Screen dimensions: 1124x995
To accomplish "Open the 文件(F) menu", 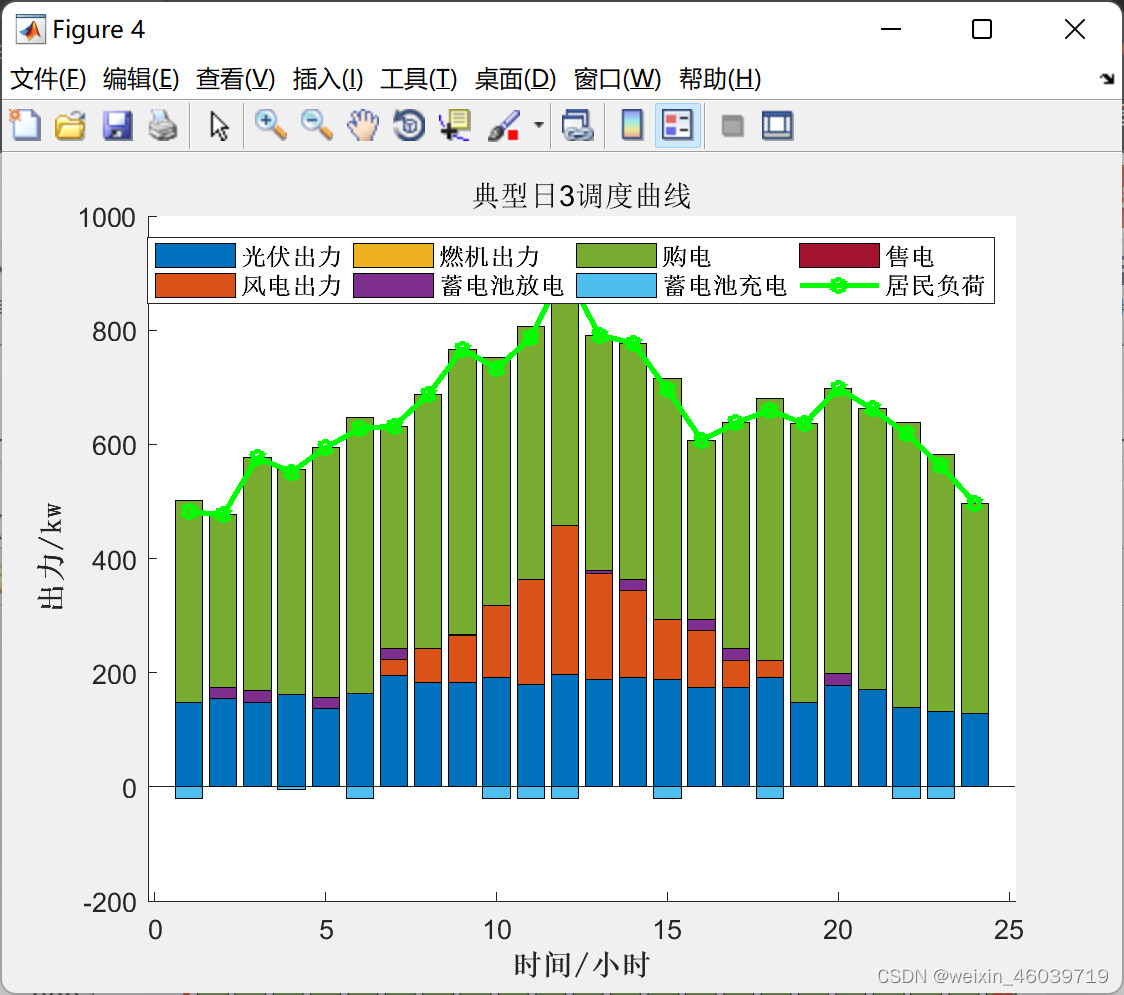I will coord(48,79).
